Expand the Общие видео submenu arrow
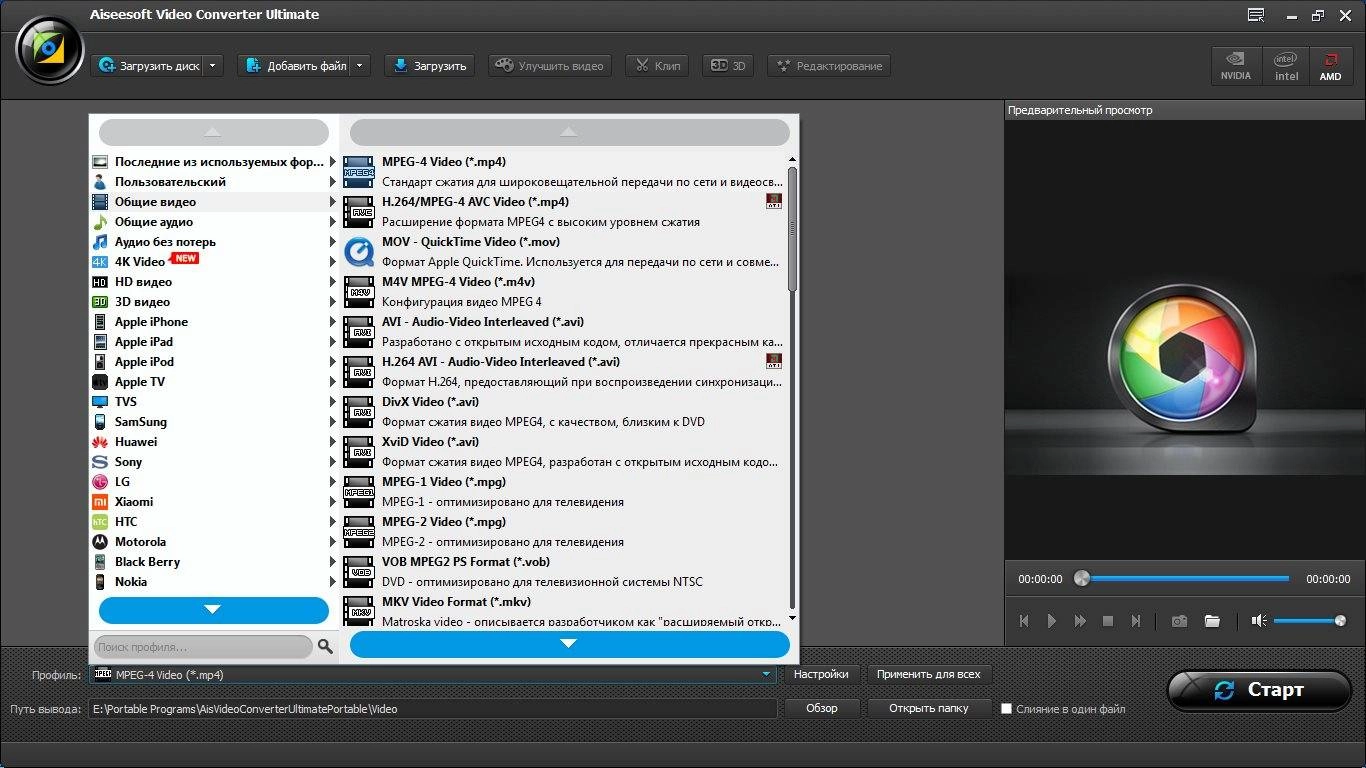1366x768 pixels. pyautogui.click(x=333, y=202)
